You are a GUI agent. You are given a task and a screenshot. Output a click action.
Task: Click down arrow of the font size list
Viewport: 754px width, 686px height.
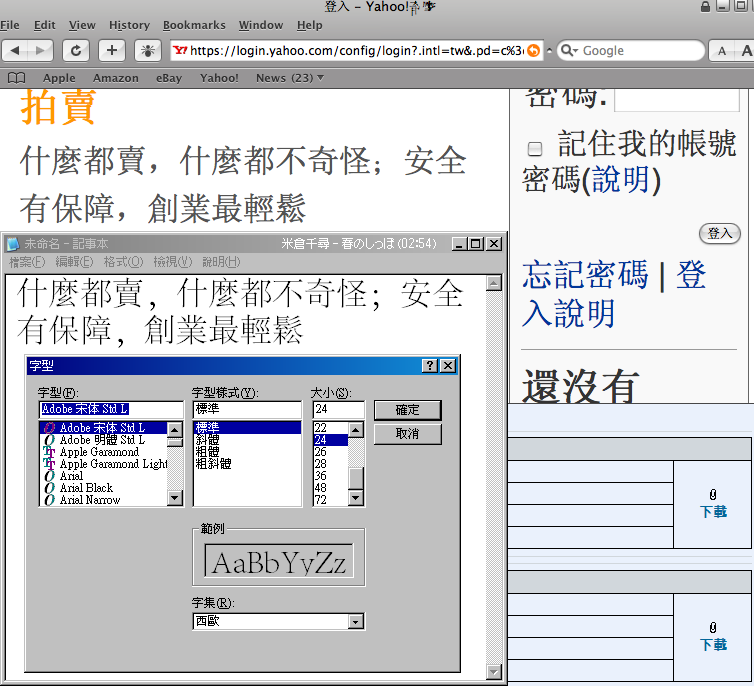coord(355,498)
